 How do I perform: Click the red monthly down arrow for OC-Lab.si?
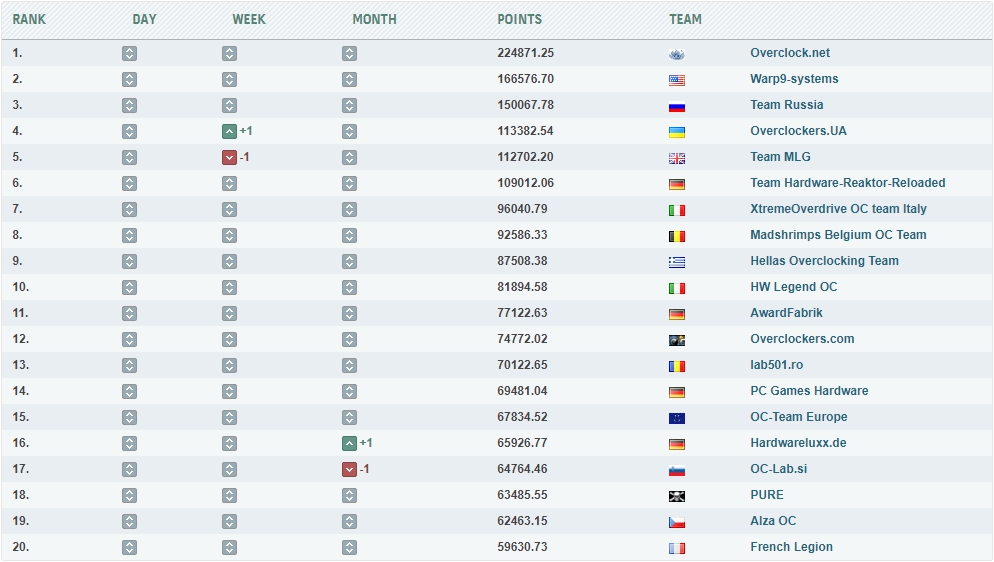click(x=349, y=469)
